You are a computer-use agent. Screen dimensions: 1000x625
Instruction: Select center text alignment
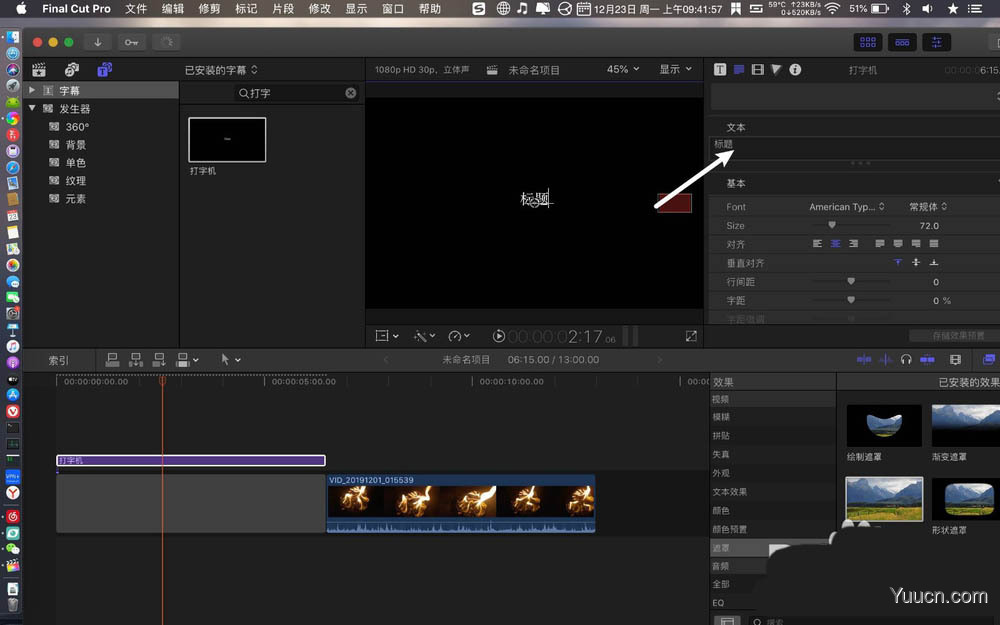[x=835, y=244]
